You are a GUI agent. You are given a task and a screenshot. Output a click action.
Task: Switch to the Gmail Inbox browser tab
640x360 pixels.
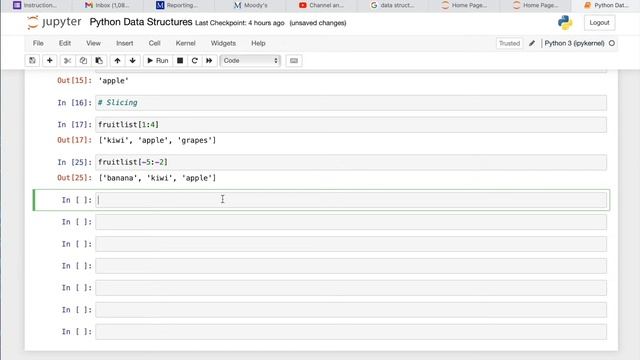pos(107,5)
